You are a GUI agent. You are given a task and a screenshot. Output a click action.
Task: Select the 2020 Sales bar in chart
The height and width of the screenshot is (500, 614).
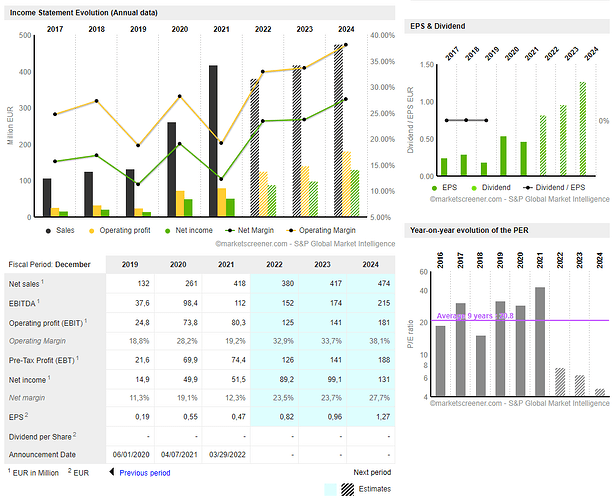pyautogui.click(x=172, y=170)
